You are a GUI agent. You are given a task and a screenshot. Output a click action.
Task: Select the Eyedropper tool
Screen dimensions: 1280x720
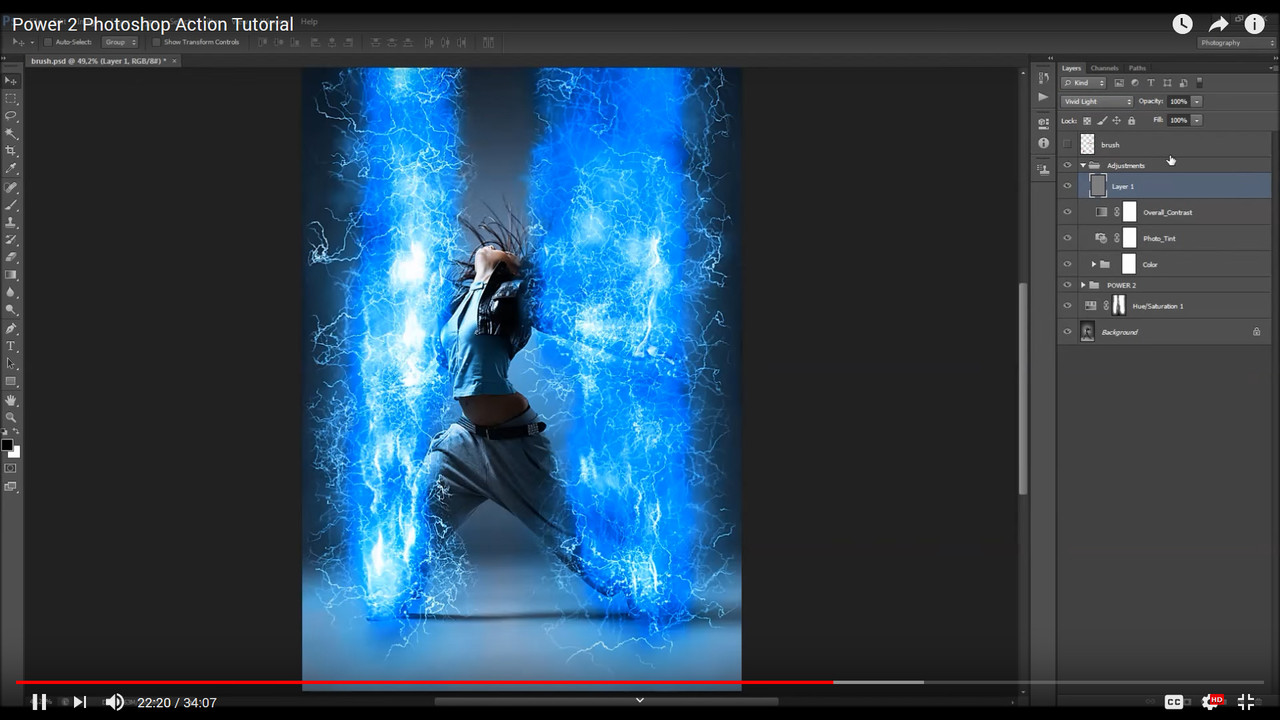point(11,168)
